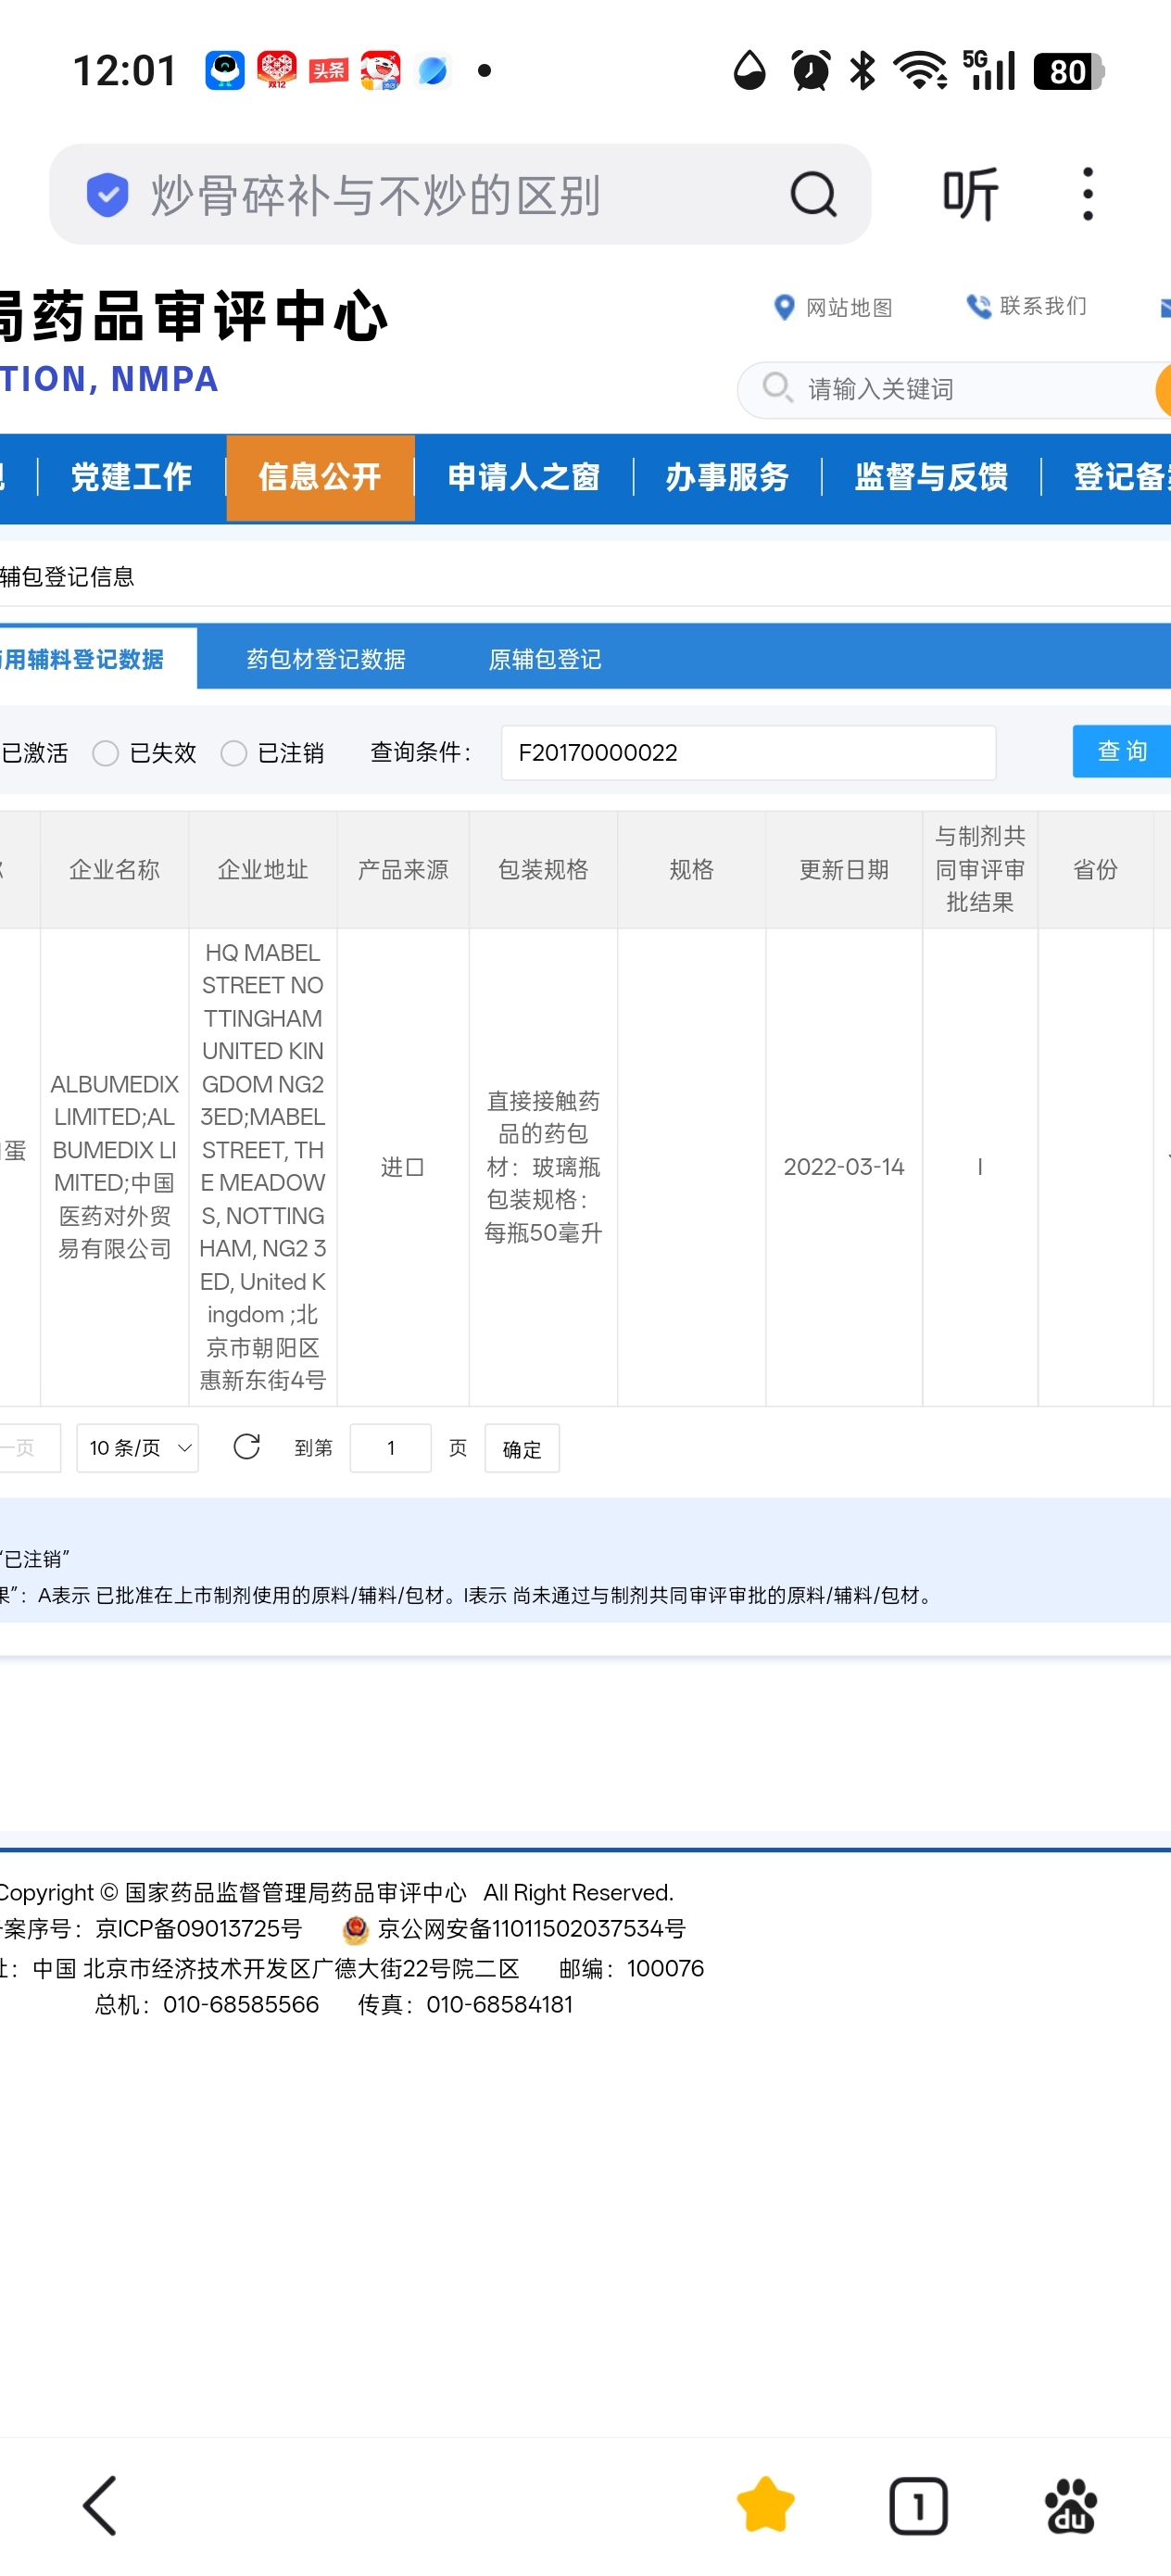Open the 申请人之窗 menu
Image resolution: width=1171 pixels, height=2576 pixels.
tap(524, 477)
